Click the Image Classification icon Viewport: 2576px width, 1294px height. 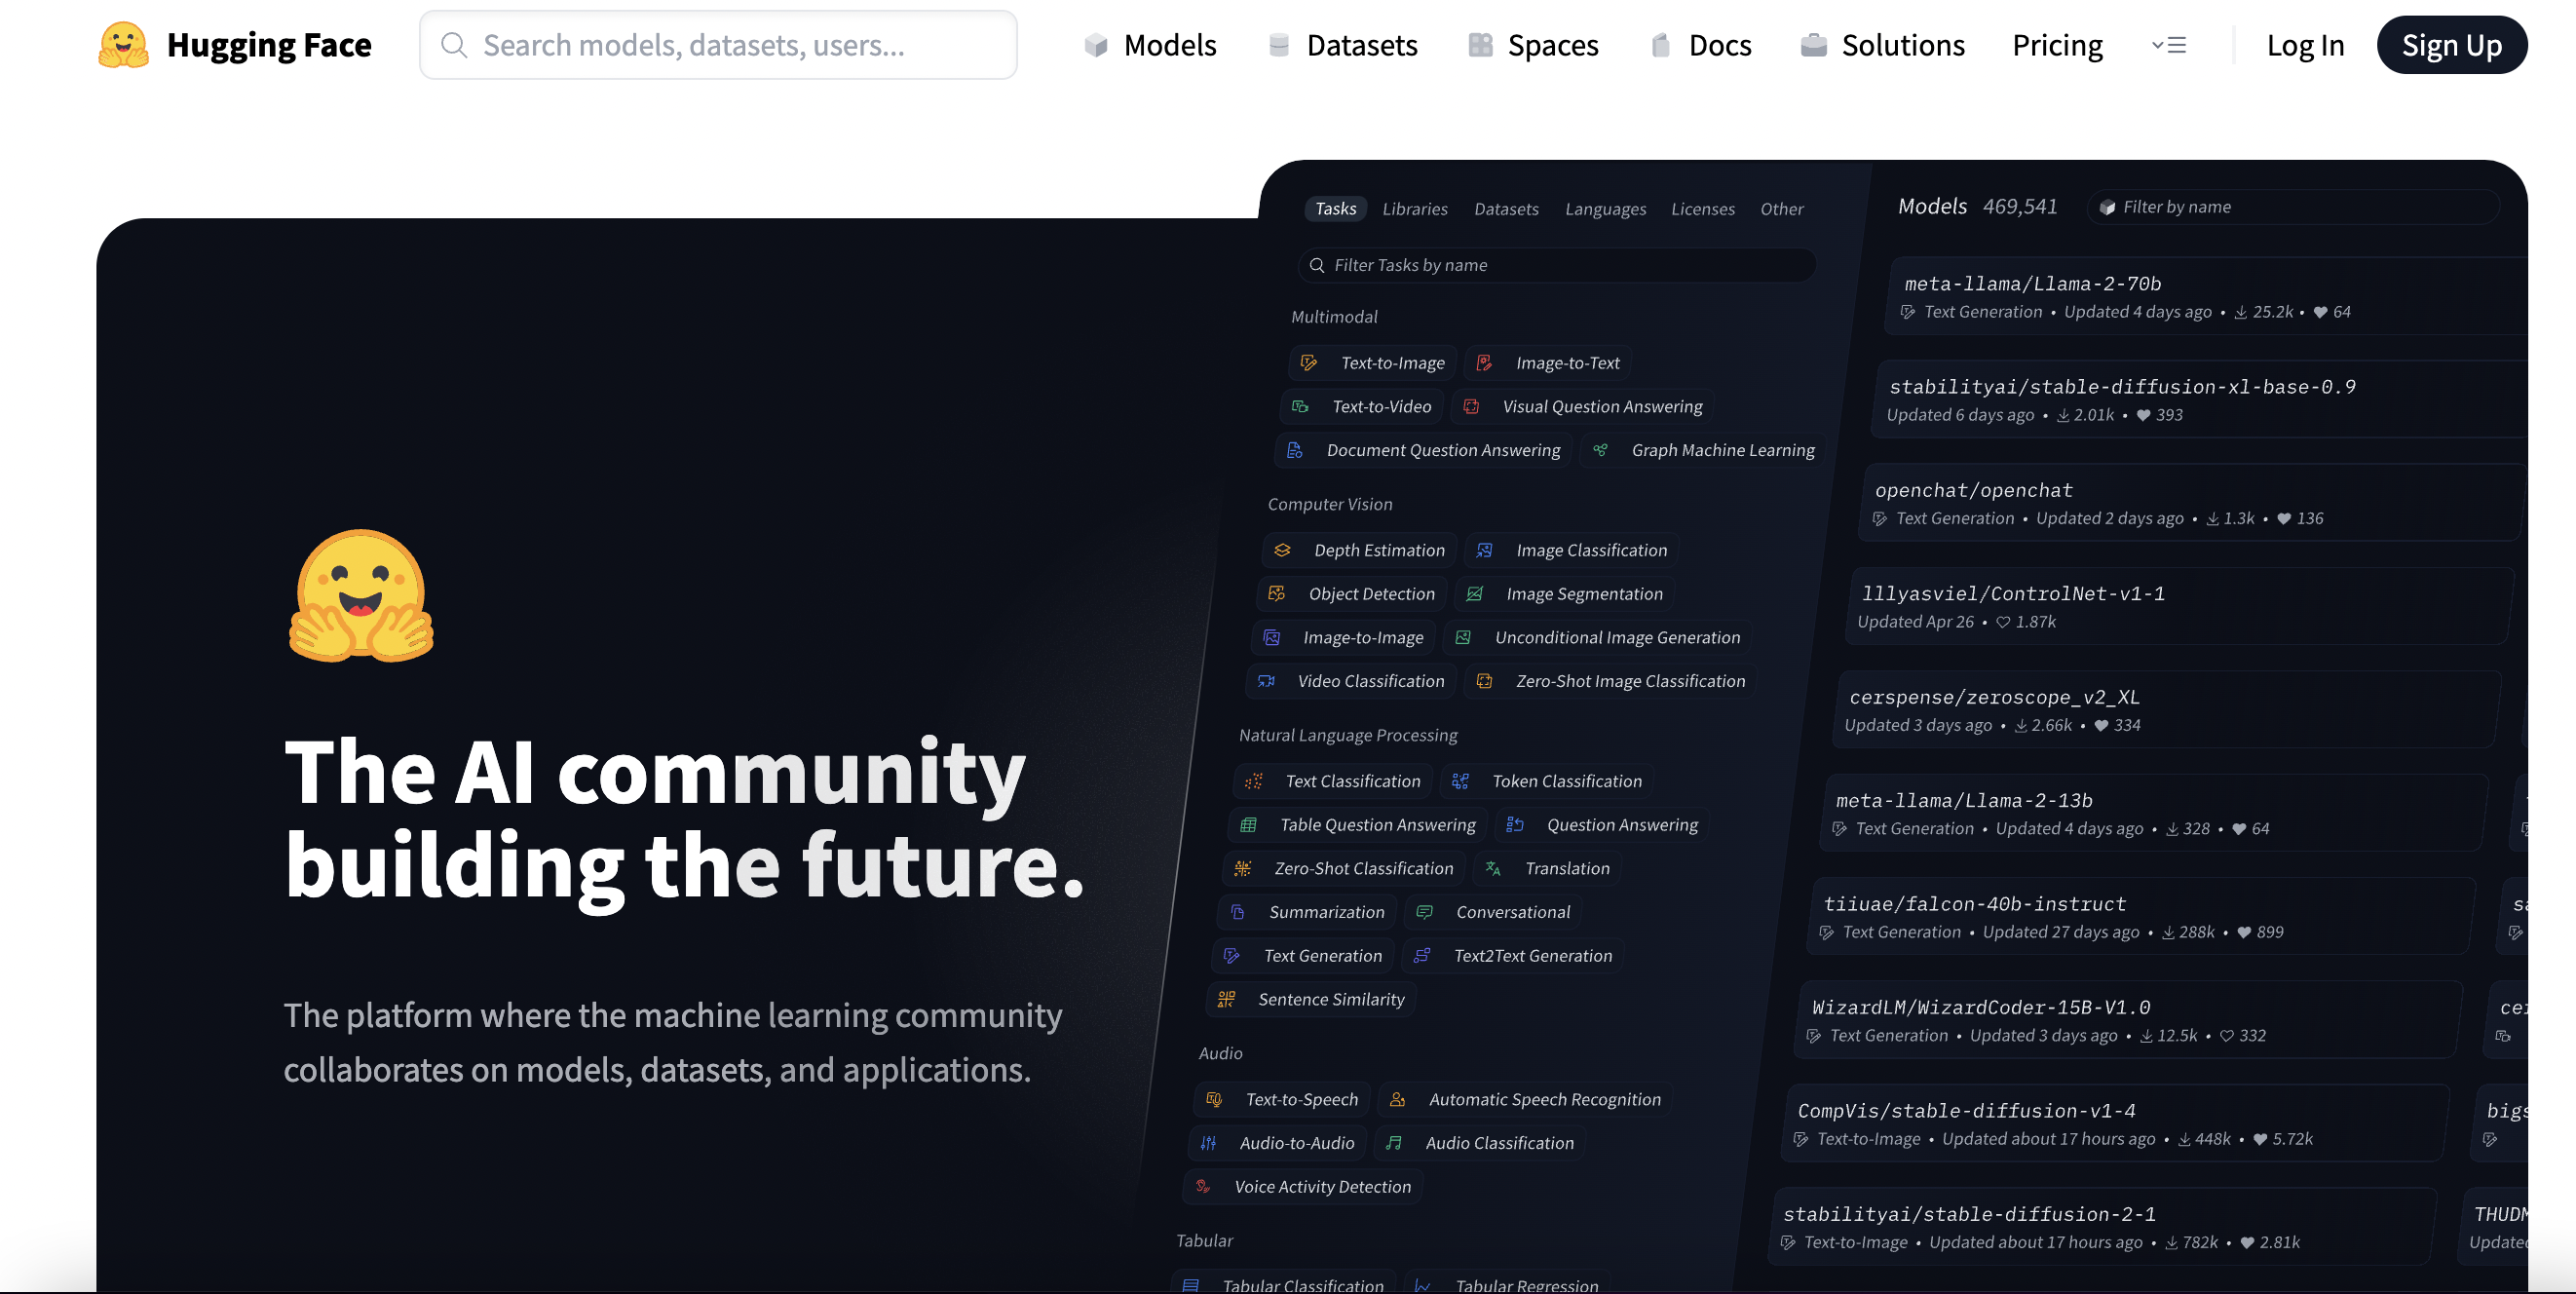click(1484, 550)
